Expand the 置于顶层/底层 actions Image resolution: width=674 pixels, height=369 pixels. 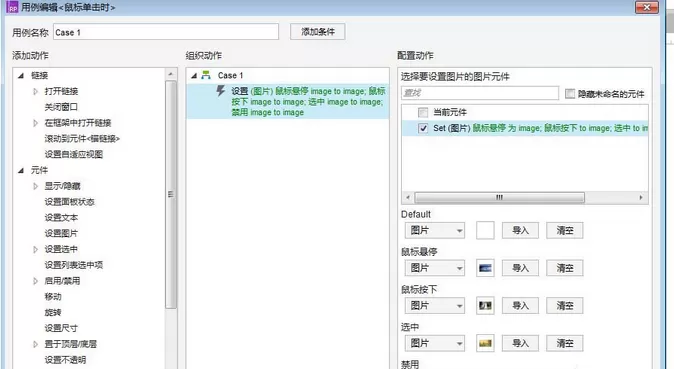point(36,344)
